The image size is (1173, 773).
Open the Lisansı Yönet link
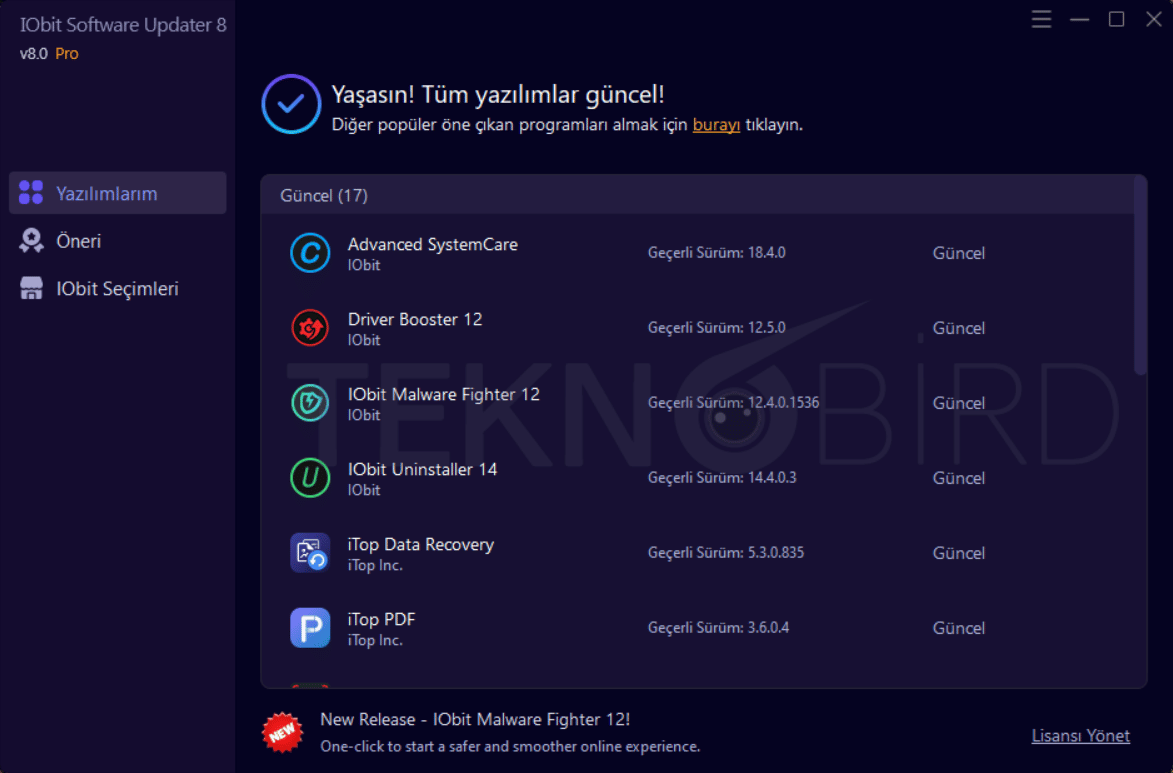(x=1080, y=736)
